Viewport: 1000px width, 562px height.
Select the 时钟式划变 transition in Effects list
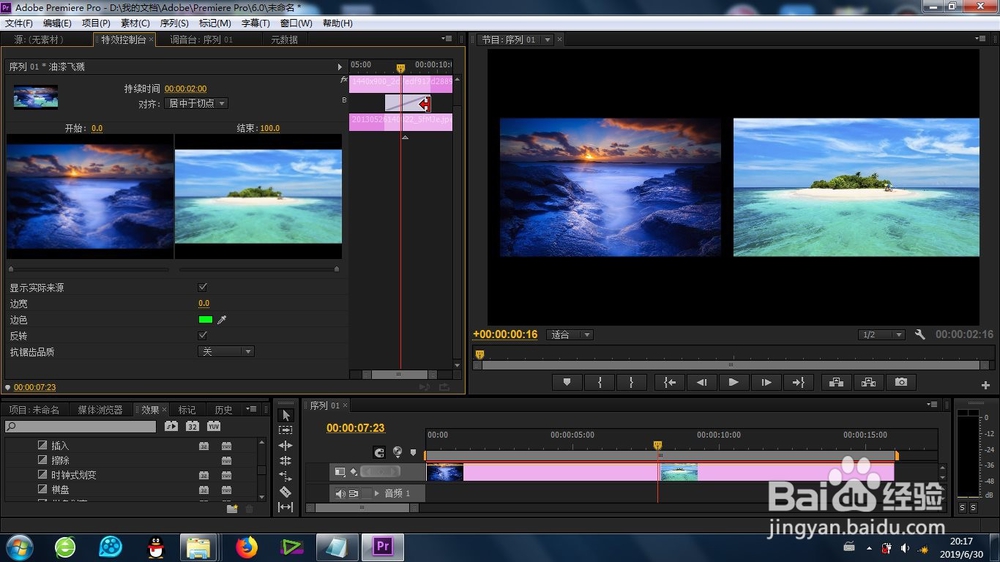73,475
